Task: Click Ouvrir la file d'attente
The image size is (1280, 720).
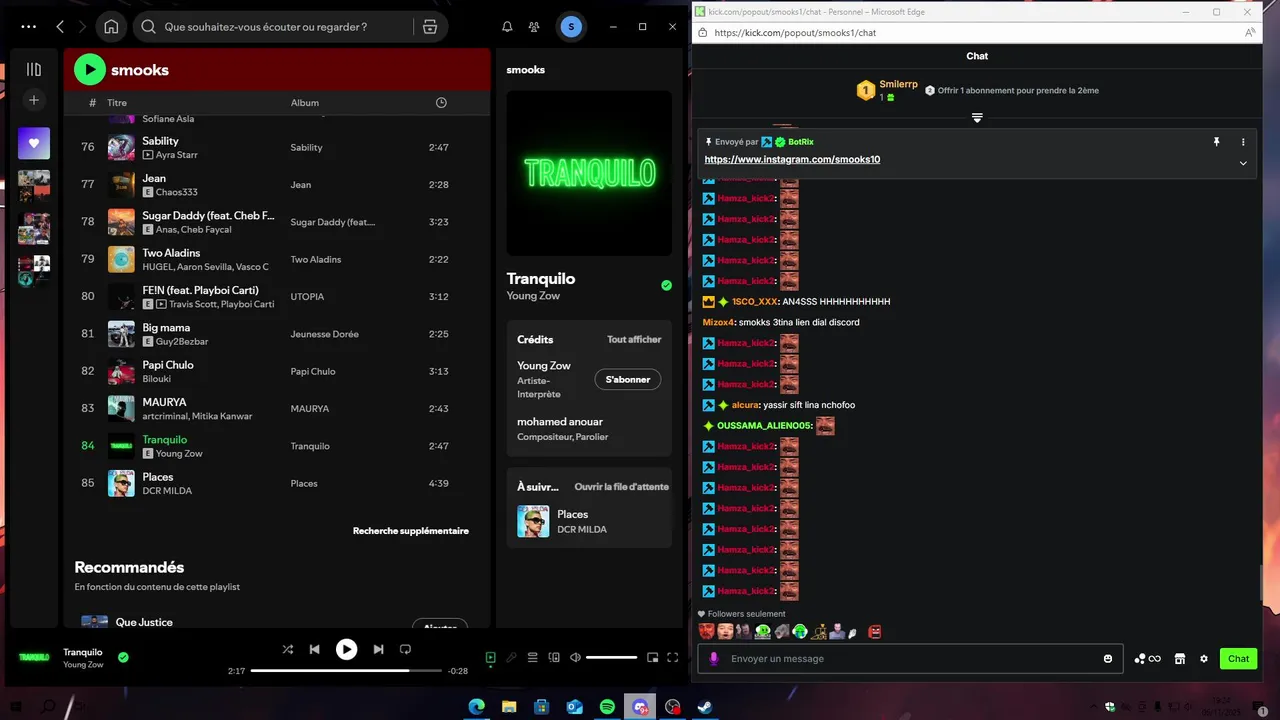Action: pos(621,487)
